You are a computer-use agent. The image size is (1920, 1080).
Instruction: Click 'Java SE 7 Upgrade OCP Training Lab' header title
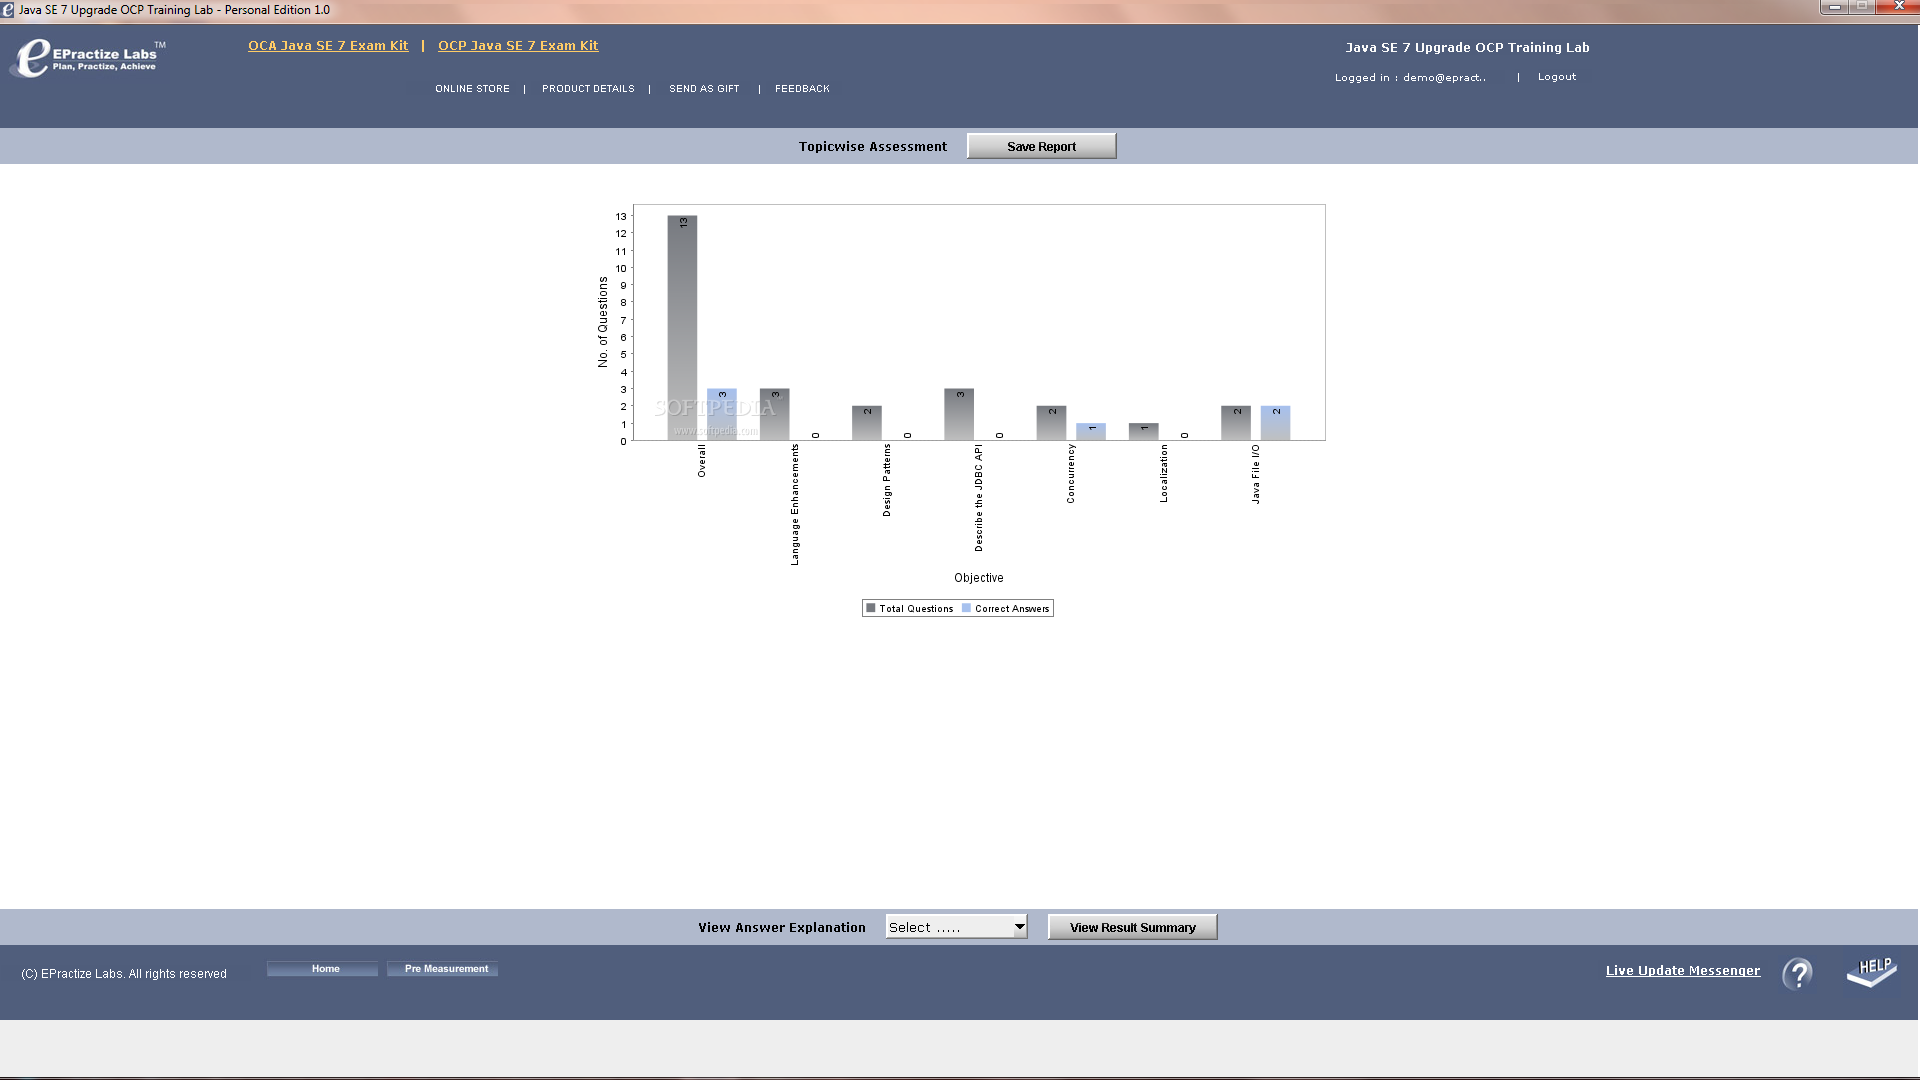(x=1467, y=48)
